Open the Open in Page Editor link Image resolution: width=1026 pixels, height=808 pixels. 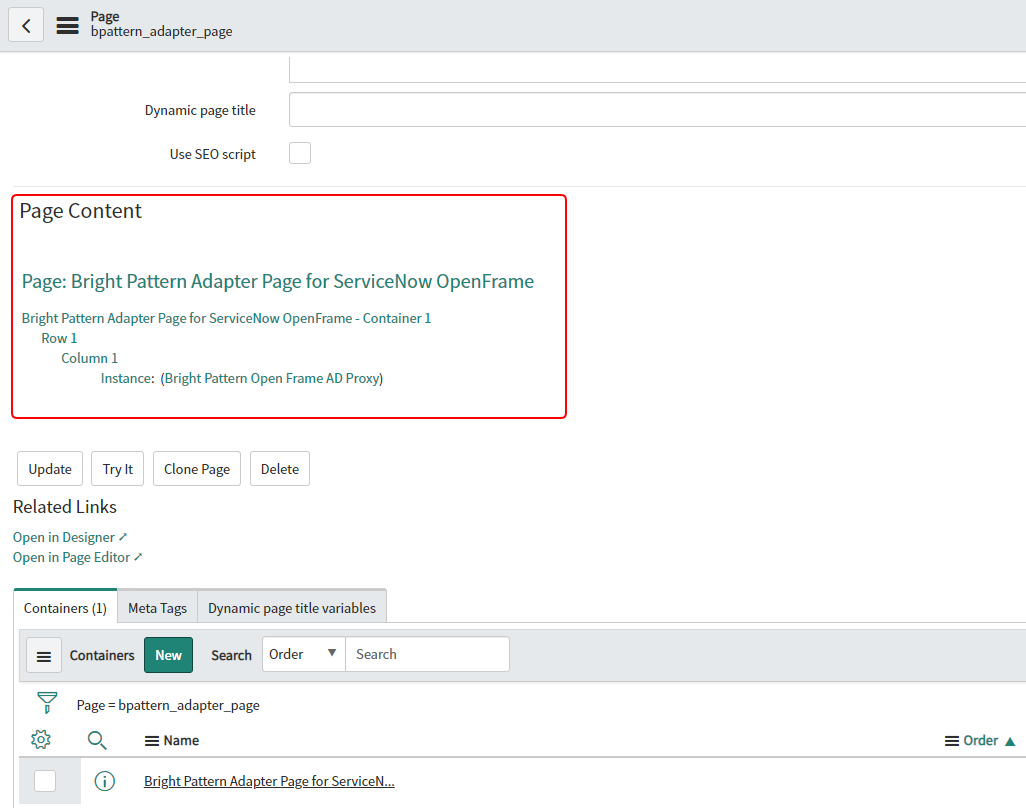coord(77,557)
